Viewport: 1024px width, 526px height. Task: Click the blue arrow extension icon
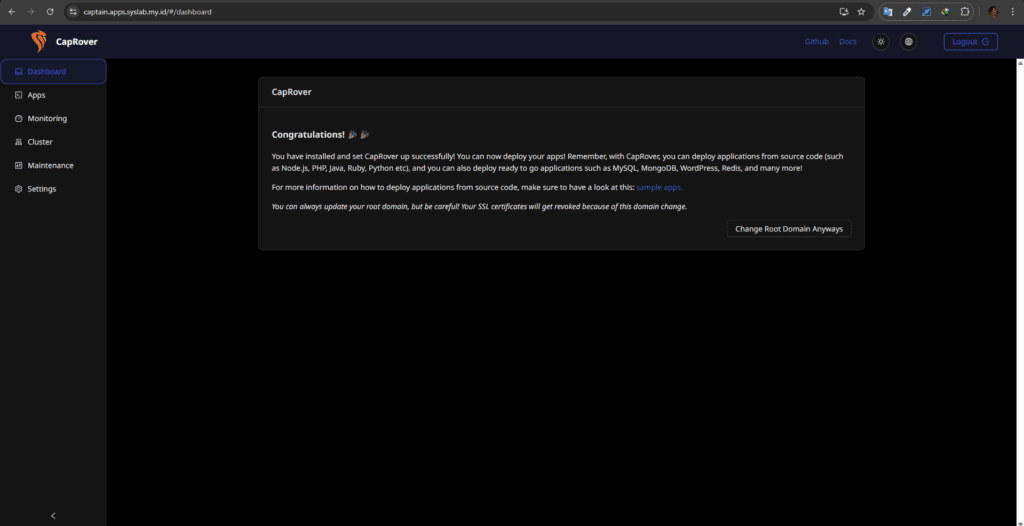coord(926,12)
